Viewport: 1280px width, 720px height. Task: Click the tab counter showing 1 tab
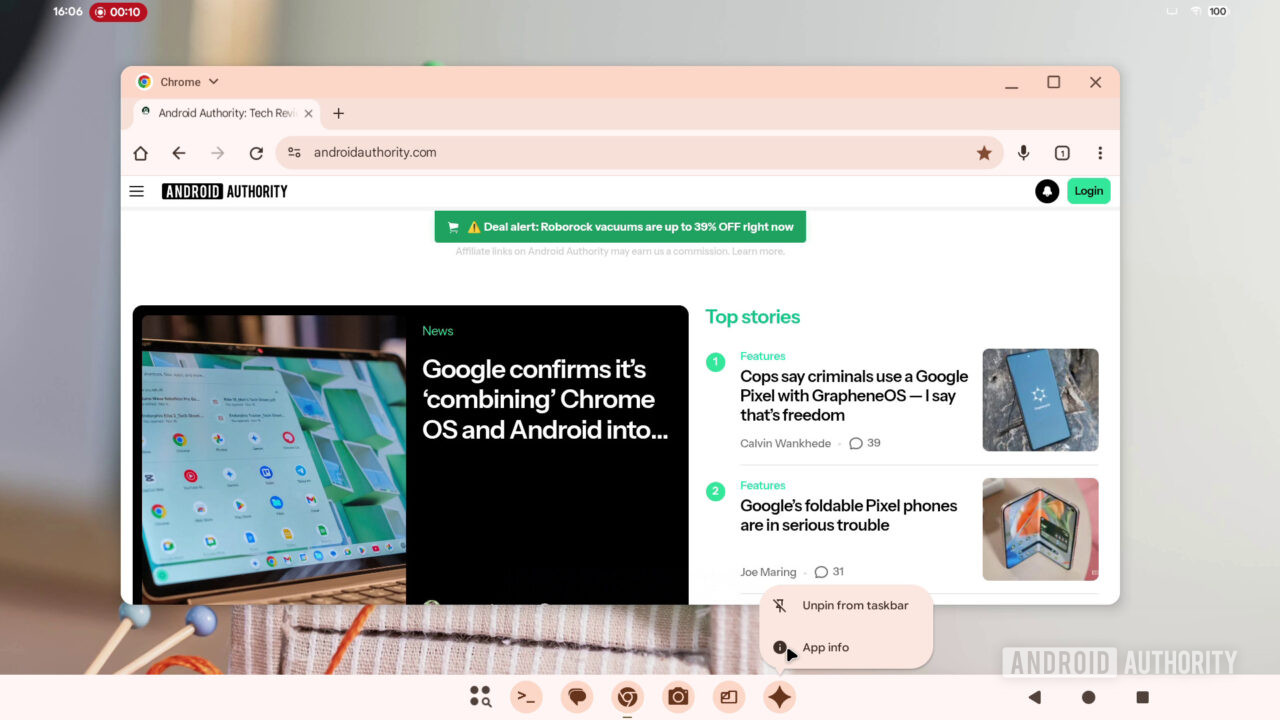click(1062, 152)
